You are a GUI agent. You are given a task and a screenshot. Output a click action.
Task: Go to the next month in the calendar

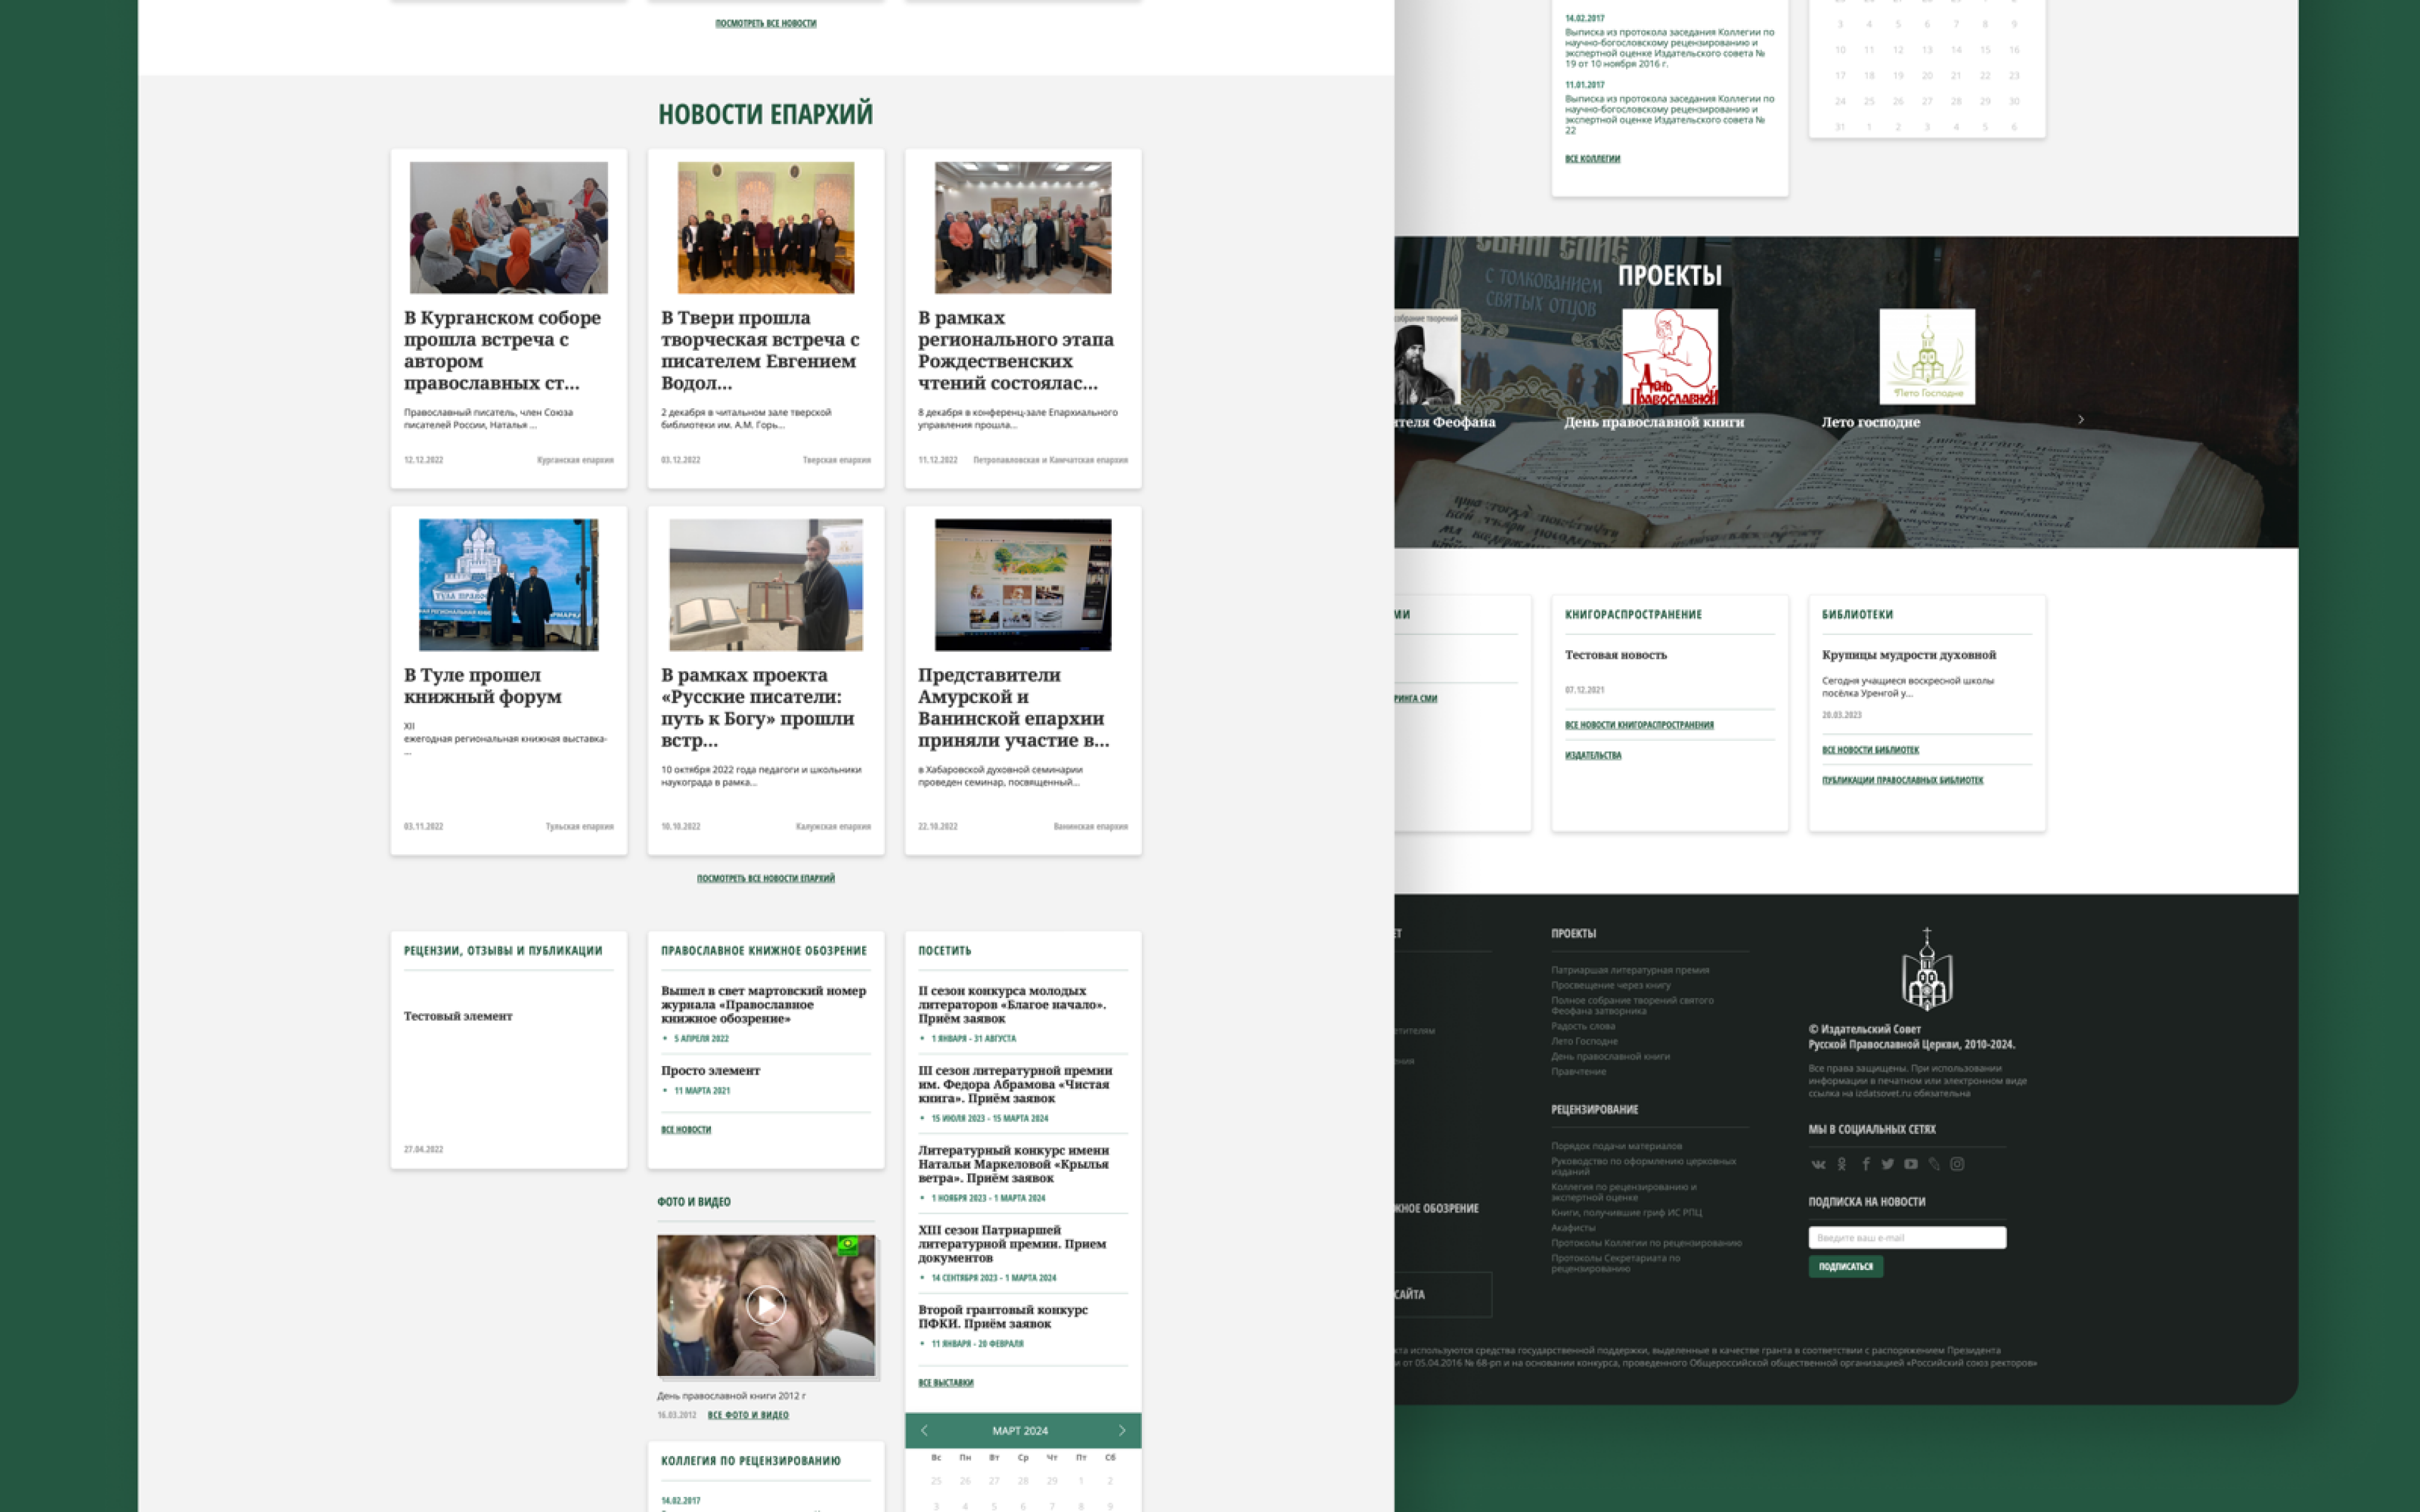pyautogui.click(x=1121, y=1430)
